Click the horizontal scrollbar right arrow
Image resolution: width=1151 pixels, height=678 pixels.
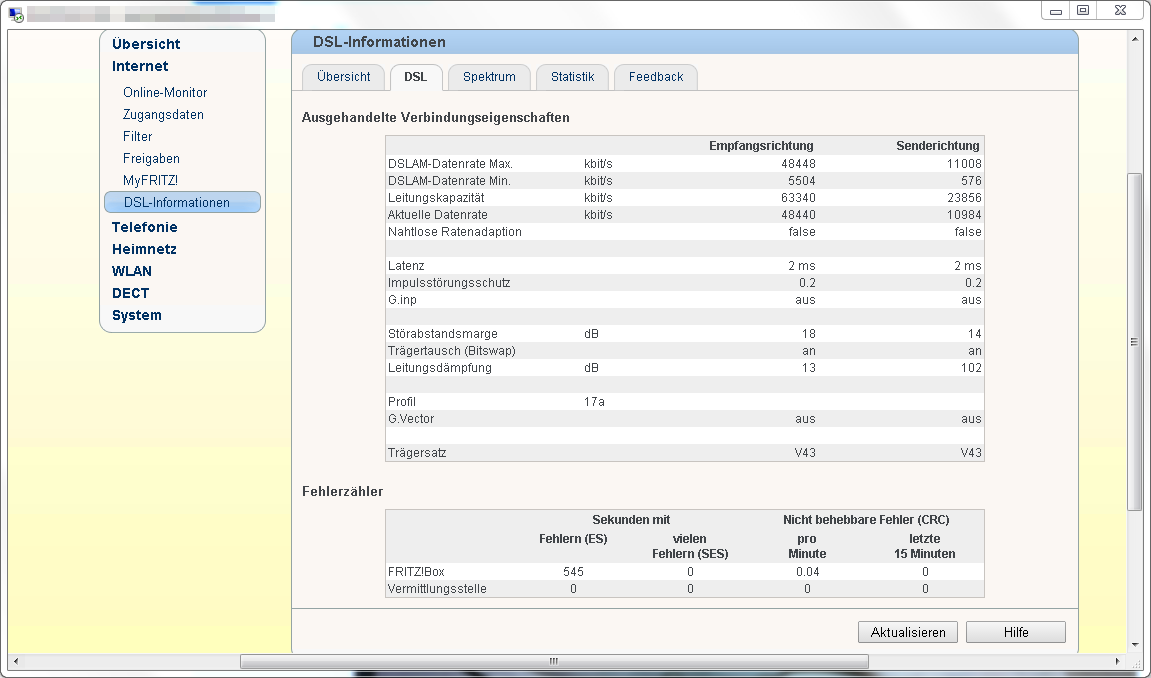pyautogui.click(x=1119, y=661)
